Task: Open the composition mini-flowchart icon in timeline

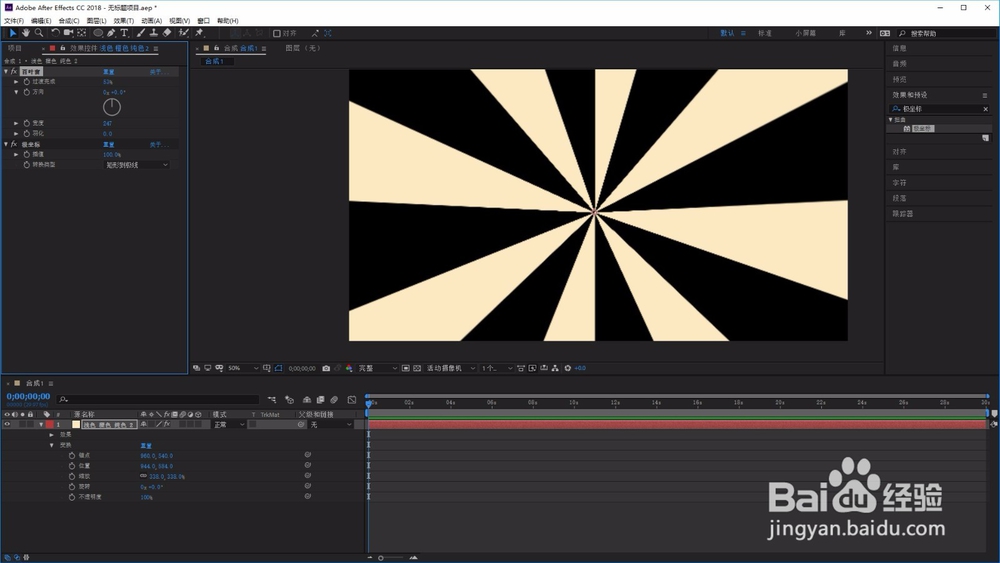Action: coord(272,400)
